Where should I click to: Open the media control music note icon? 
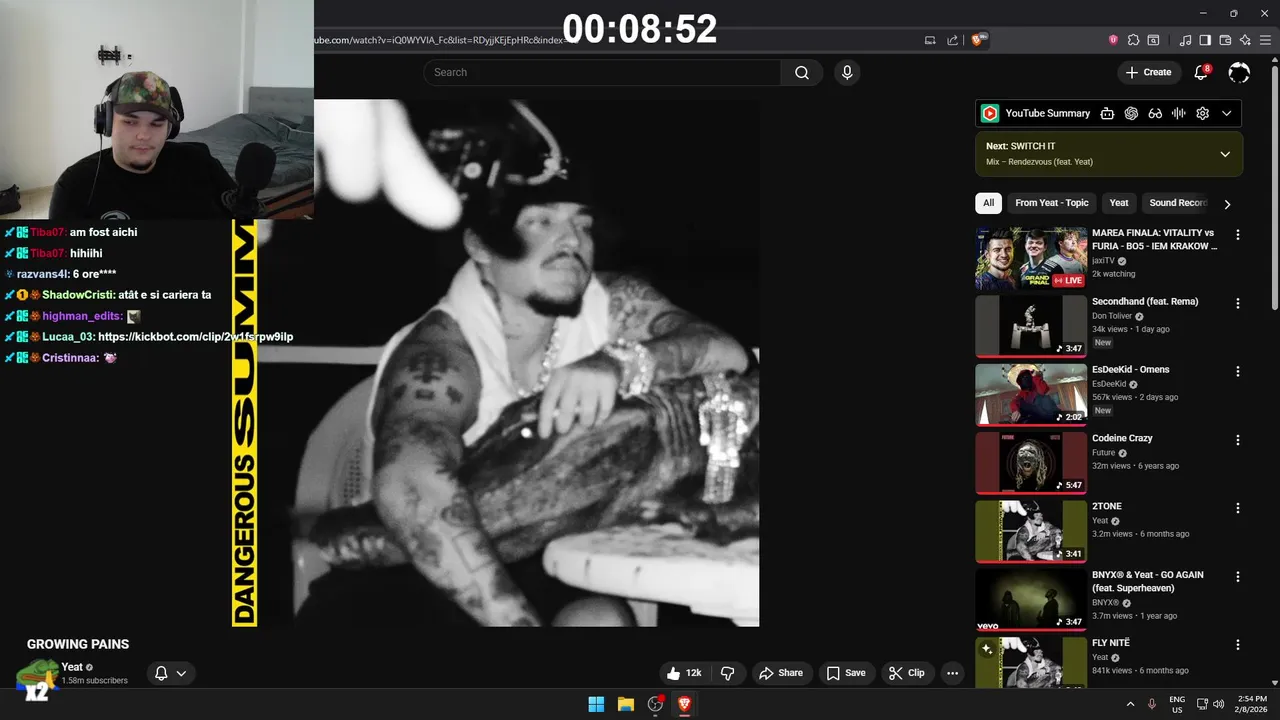1185,40
